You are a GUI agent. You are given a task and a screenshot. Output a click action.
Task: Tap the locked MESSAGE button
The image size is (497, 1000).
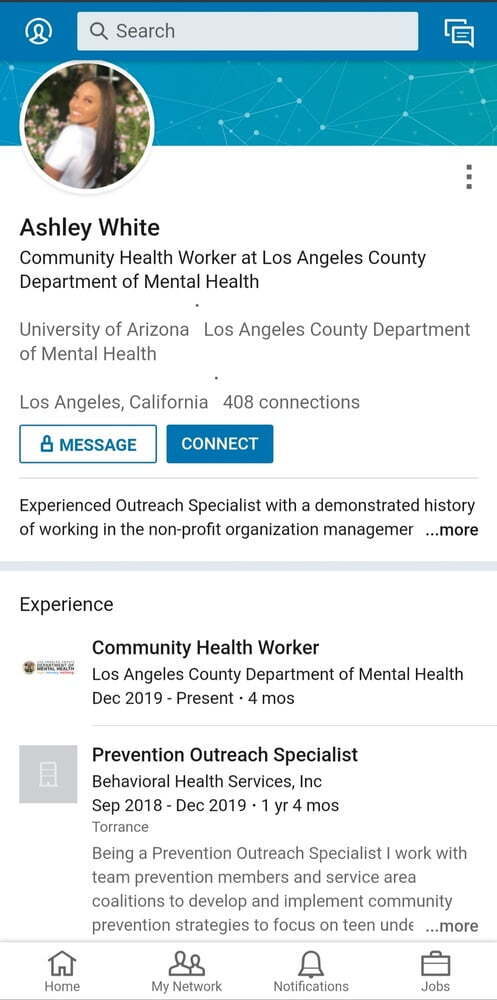click(88, 444)
